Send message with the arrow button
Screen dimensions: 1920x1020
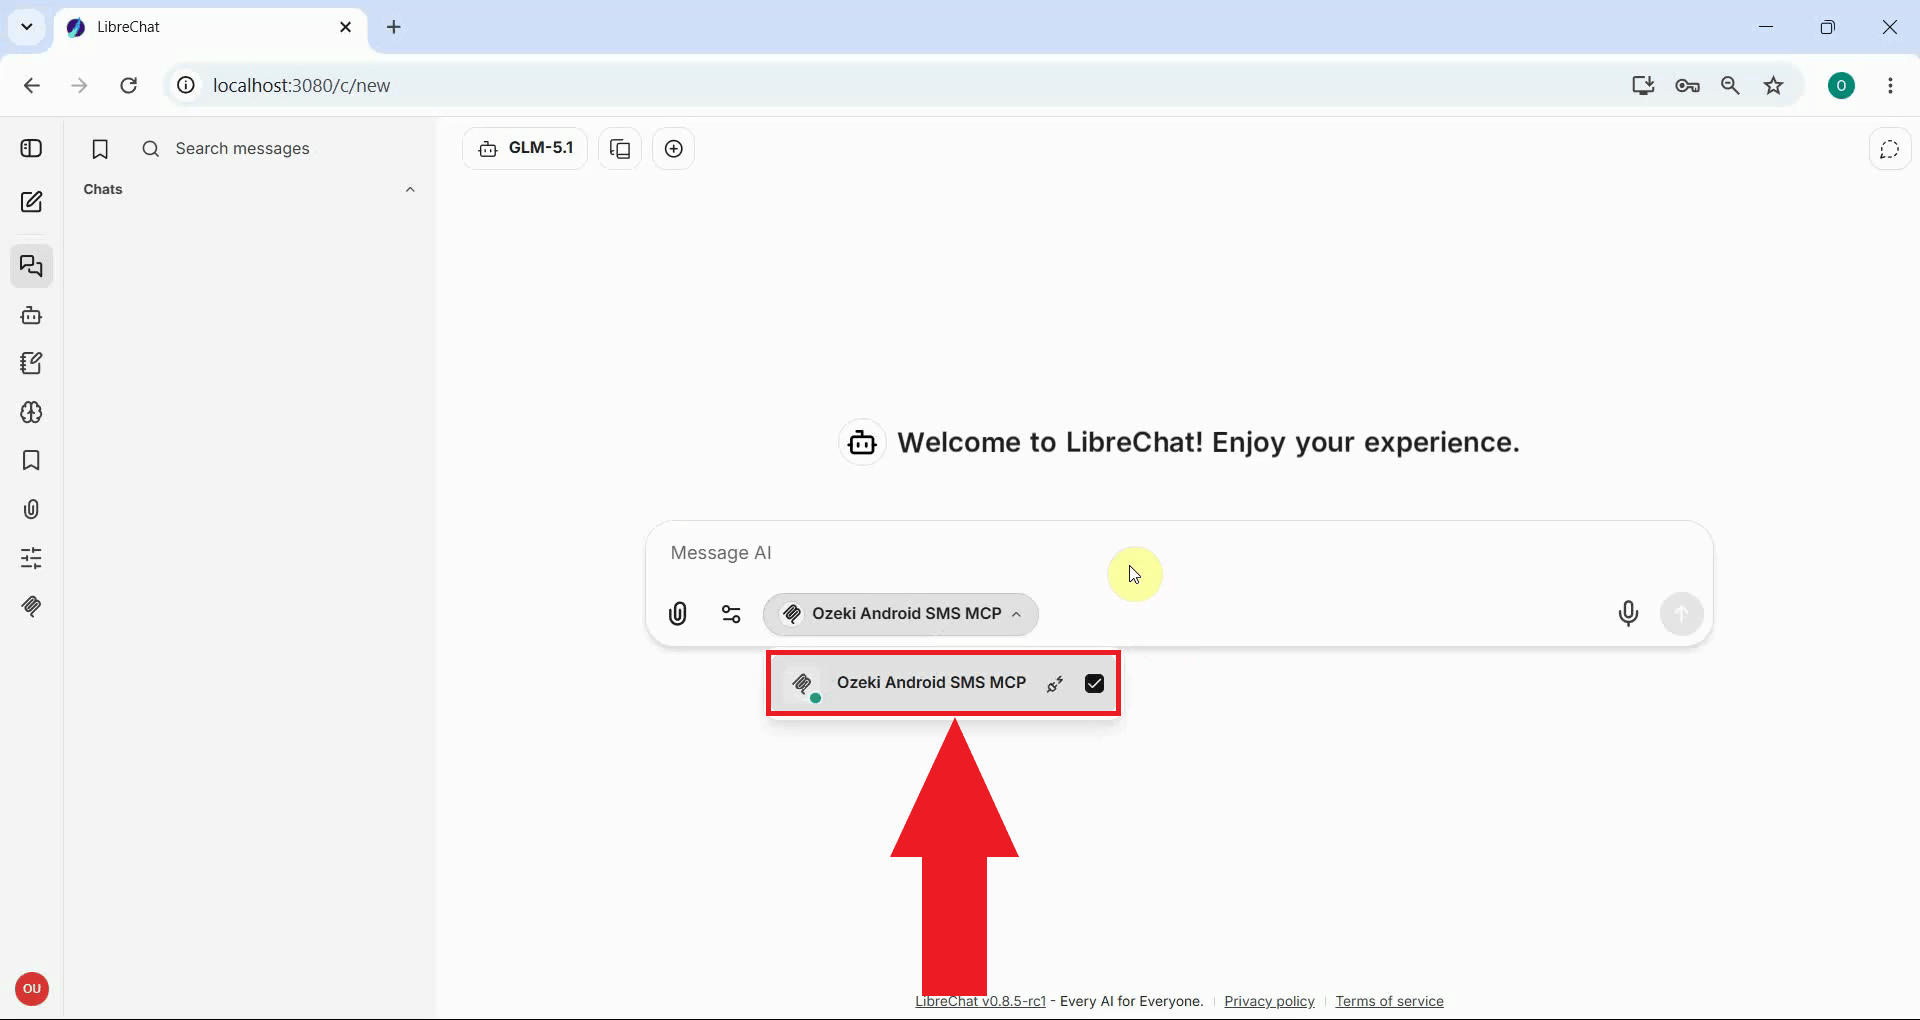1681,613
